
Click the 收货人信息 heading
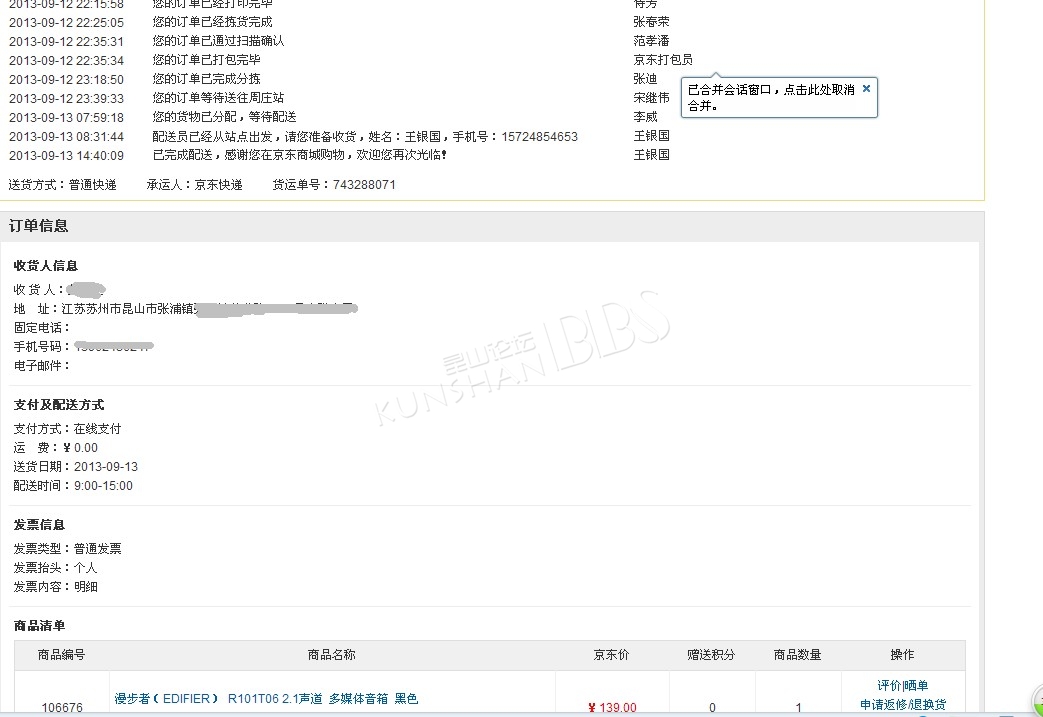(x=46, y=265)
